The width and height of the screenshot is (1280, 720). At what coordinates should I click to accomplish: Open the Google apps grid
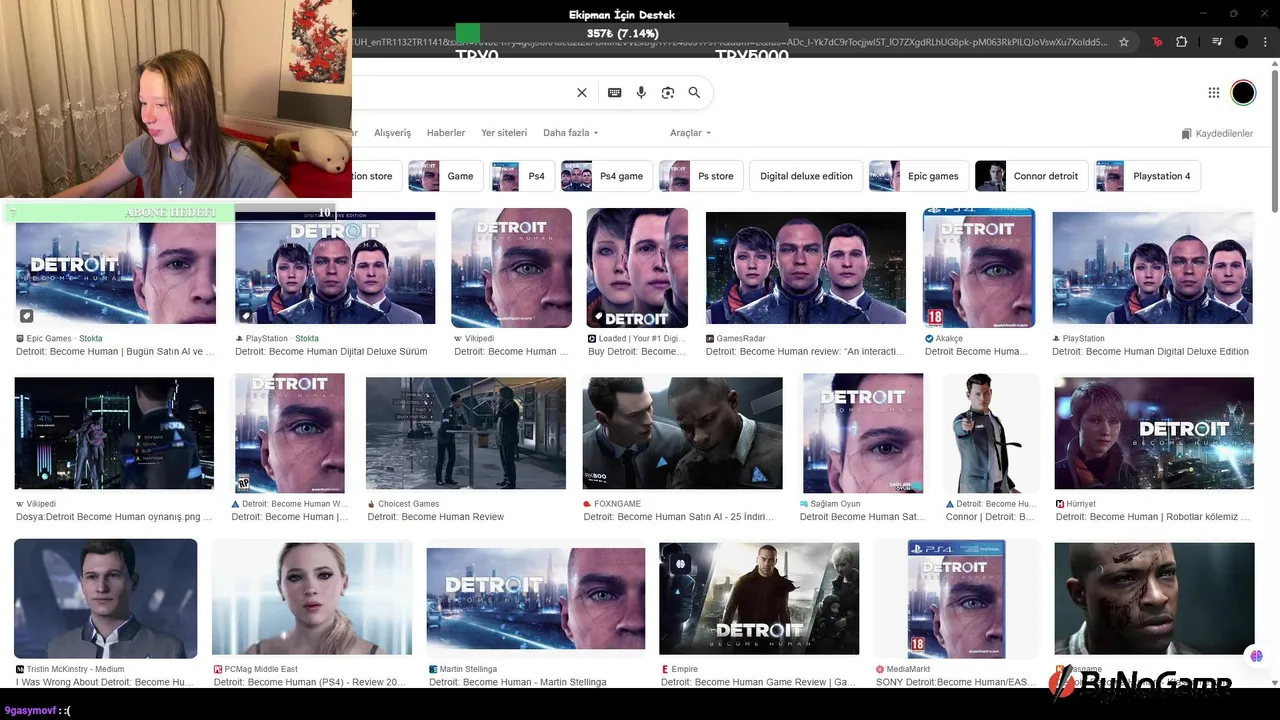pos(1214,93)
